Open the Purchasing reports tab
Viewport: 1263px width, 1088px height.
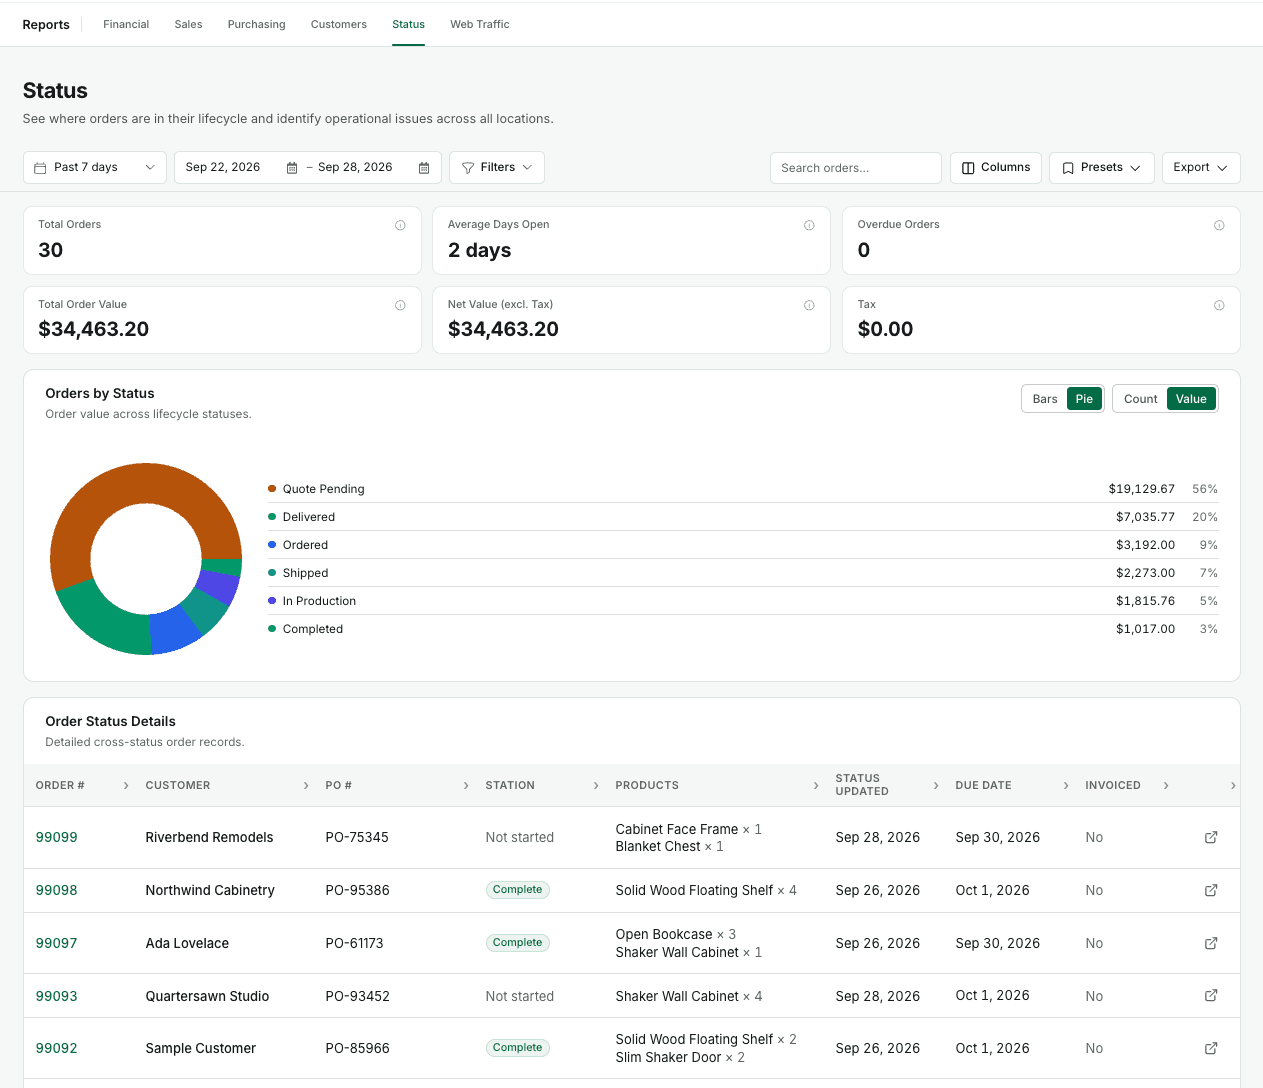click(x=256, y=24)
